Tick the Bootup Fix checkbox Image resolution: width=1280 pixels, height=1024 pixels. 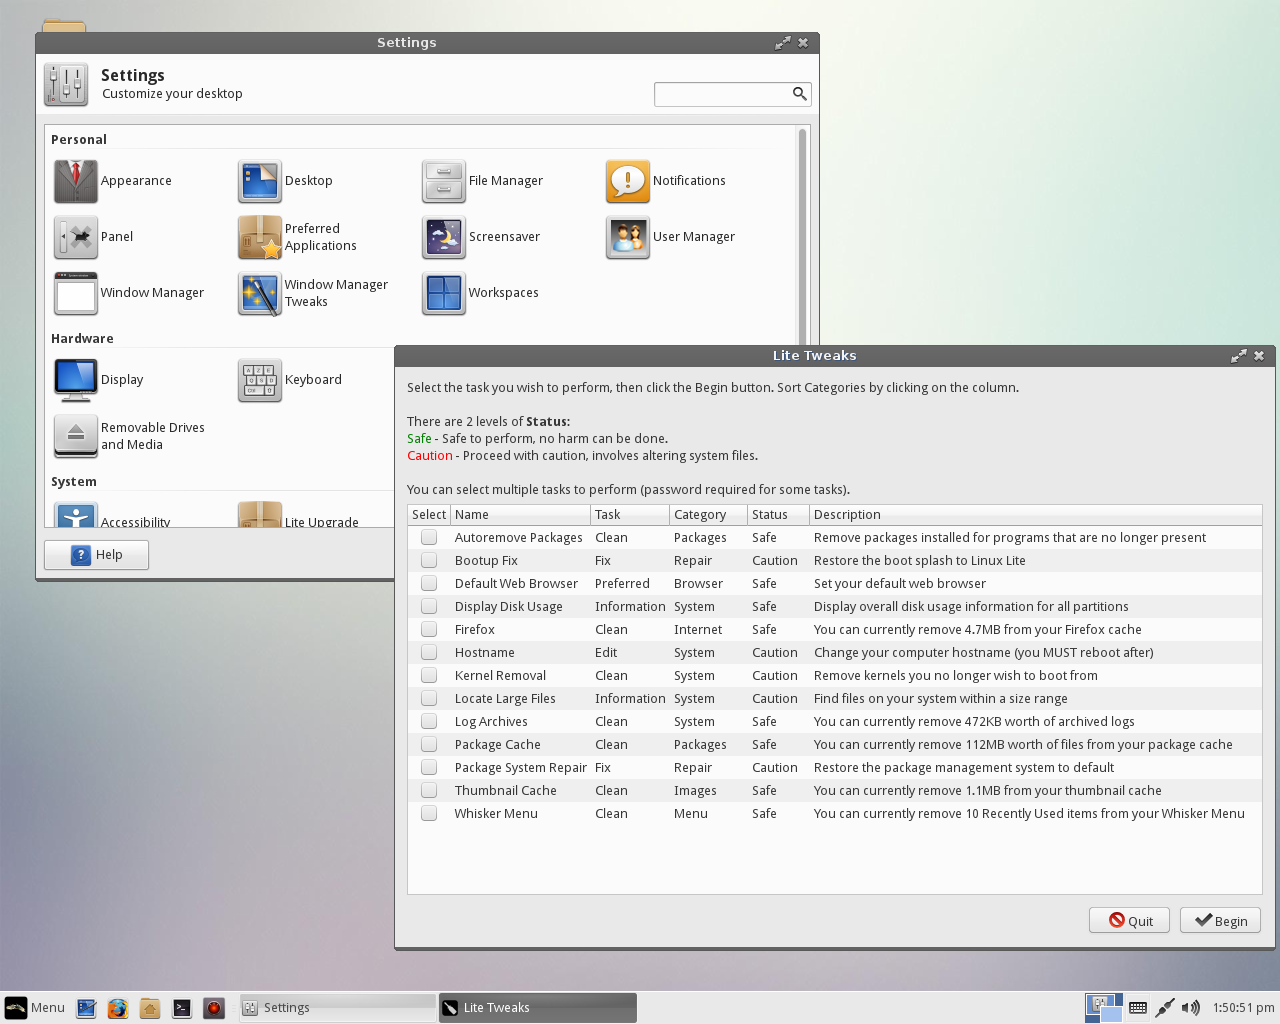(429, 560)
